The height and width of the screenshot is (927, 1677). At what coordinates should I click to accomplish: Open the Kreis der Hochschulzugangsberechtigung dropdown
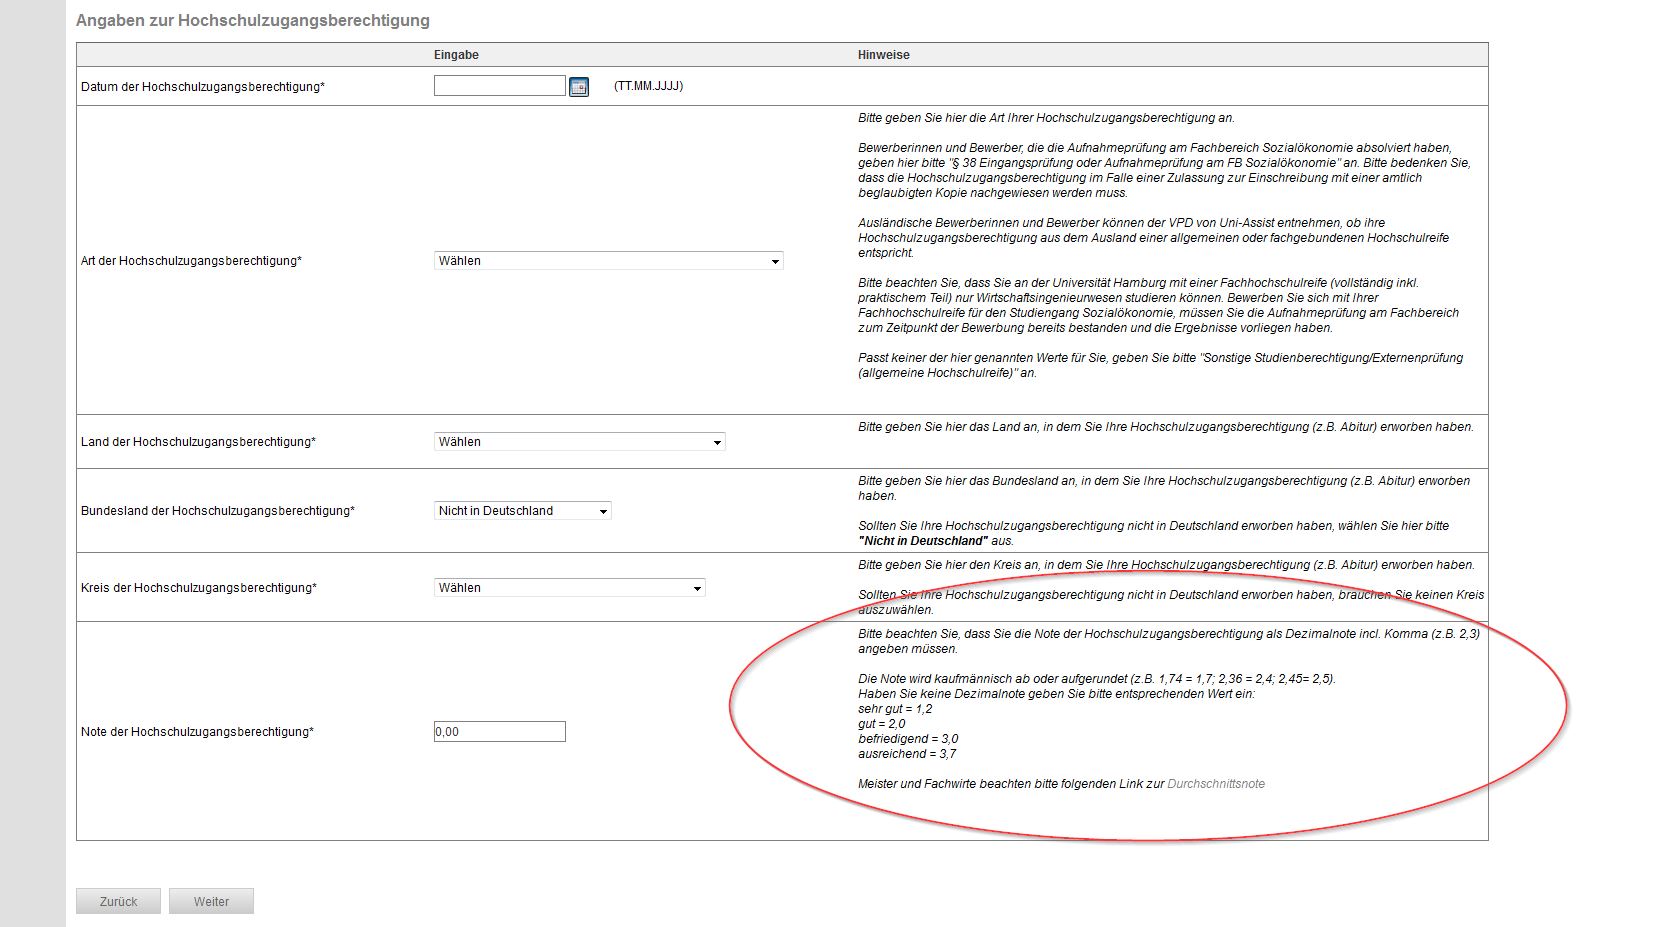pos(570,587)
